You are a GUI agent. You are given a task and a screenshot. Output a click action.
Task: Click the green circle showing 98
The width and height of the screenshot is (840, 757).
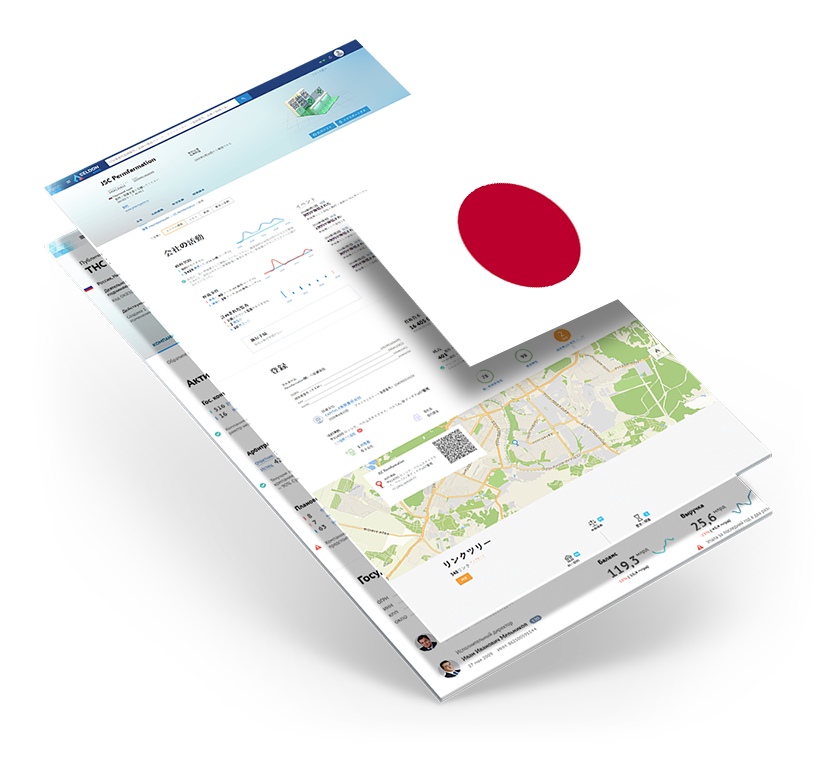coord(523,355)
